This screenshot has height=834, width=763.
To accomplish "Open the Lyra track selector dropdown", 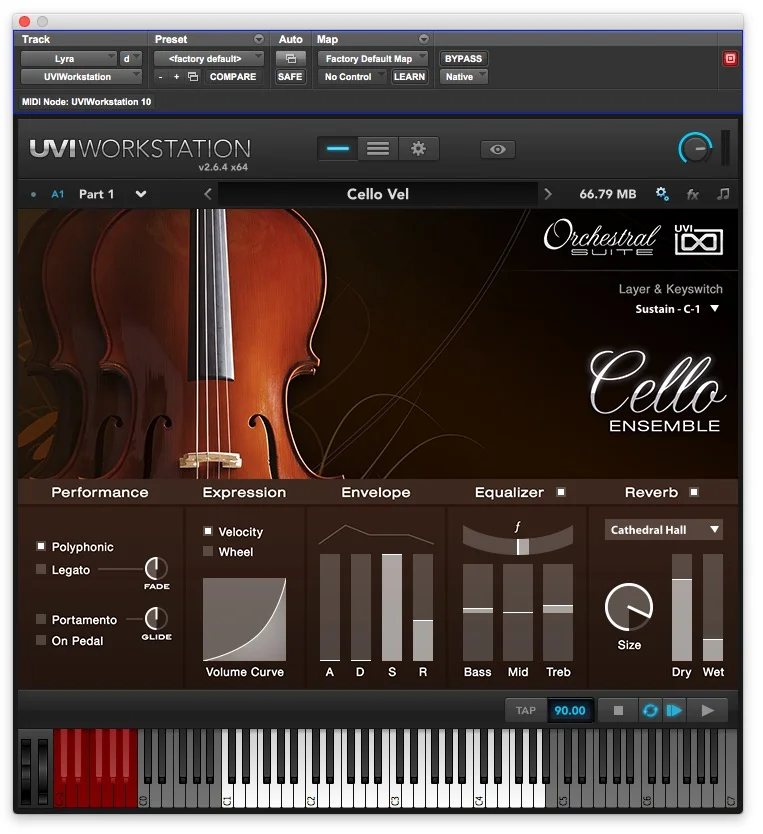I will pyautogui.click(x=68, y=59).
